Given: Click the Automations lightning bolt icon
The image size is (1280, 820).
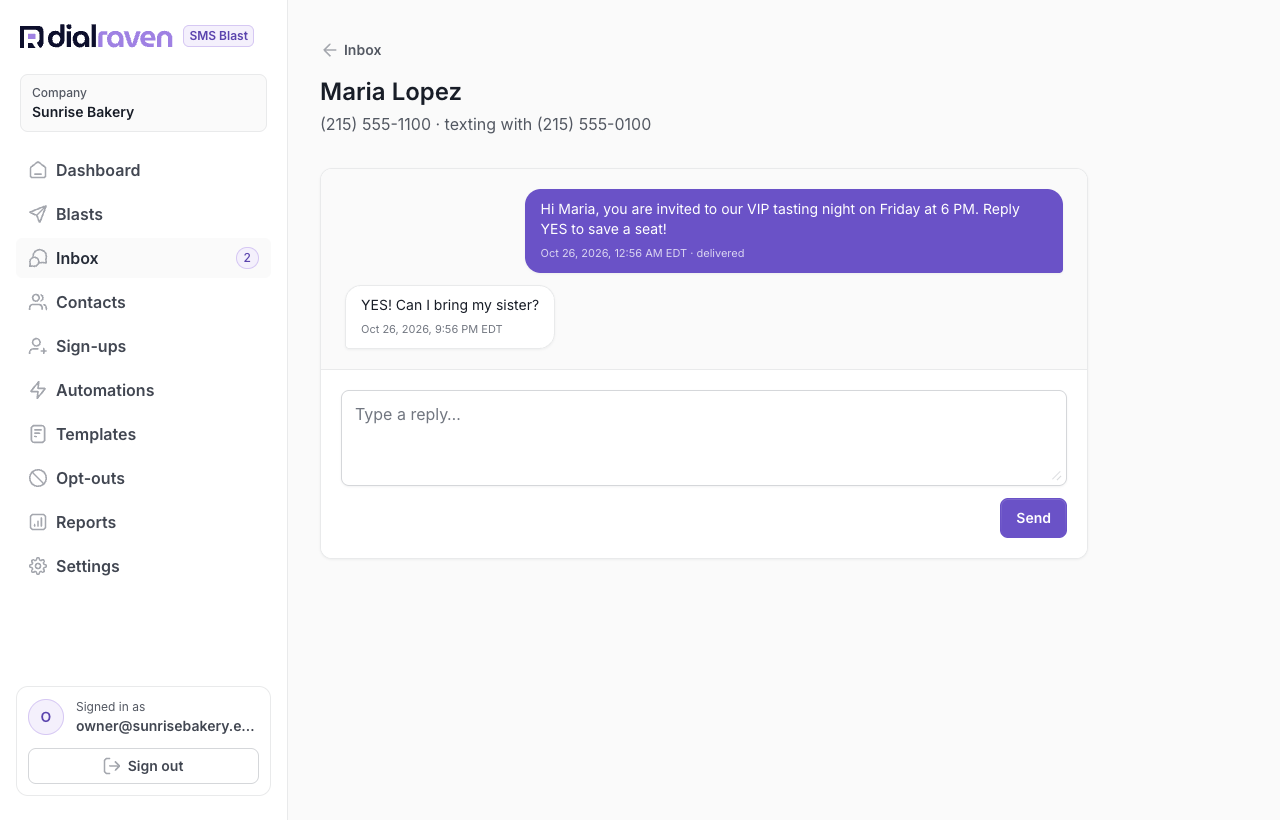Looking at the screenshot, I should [x=38, y=390].
